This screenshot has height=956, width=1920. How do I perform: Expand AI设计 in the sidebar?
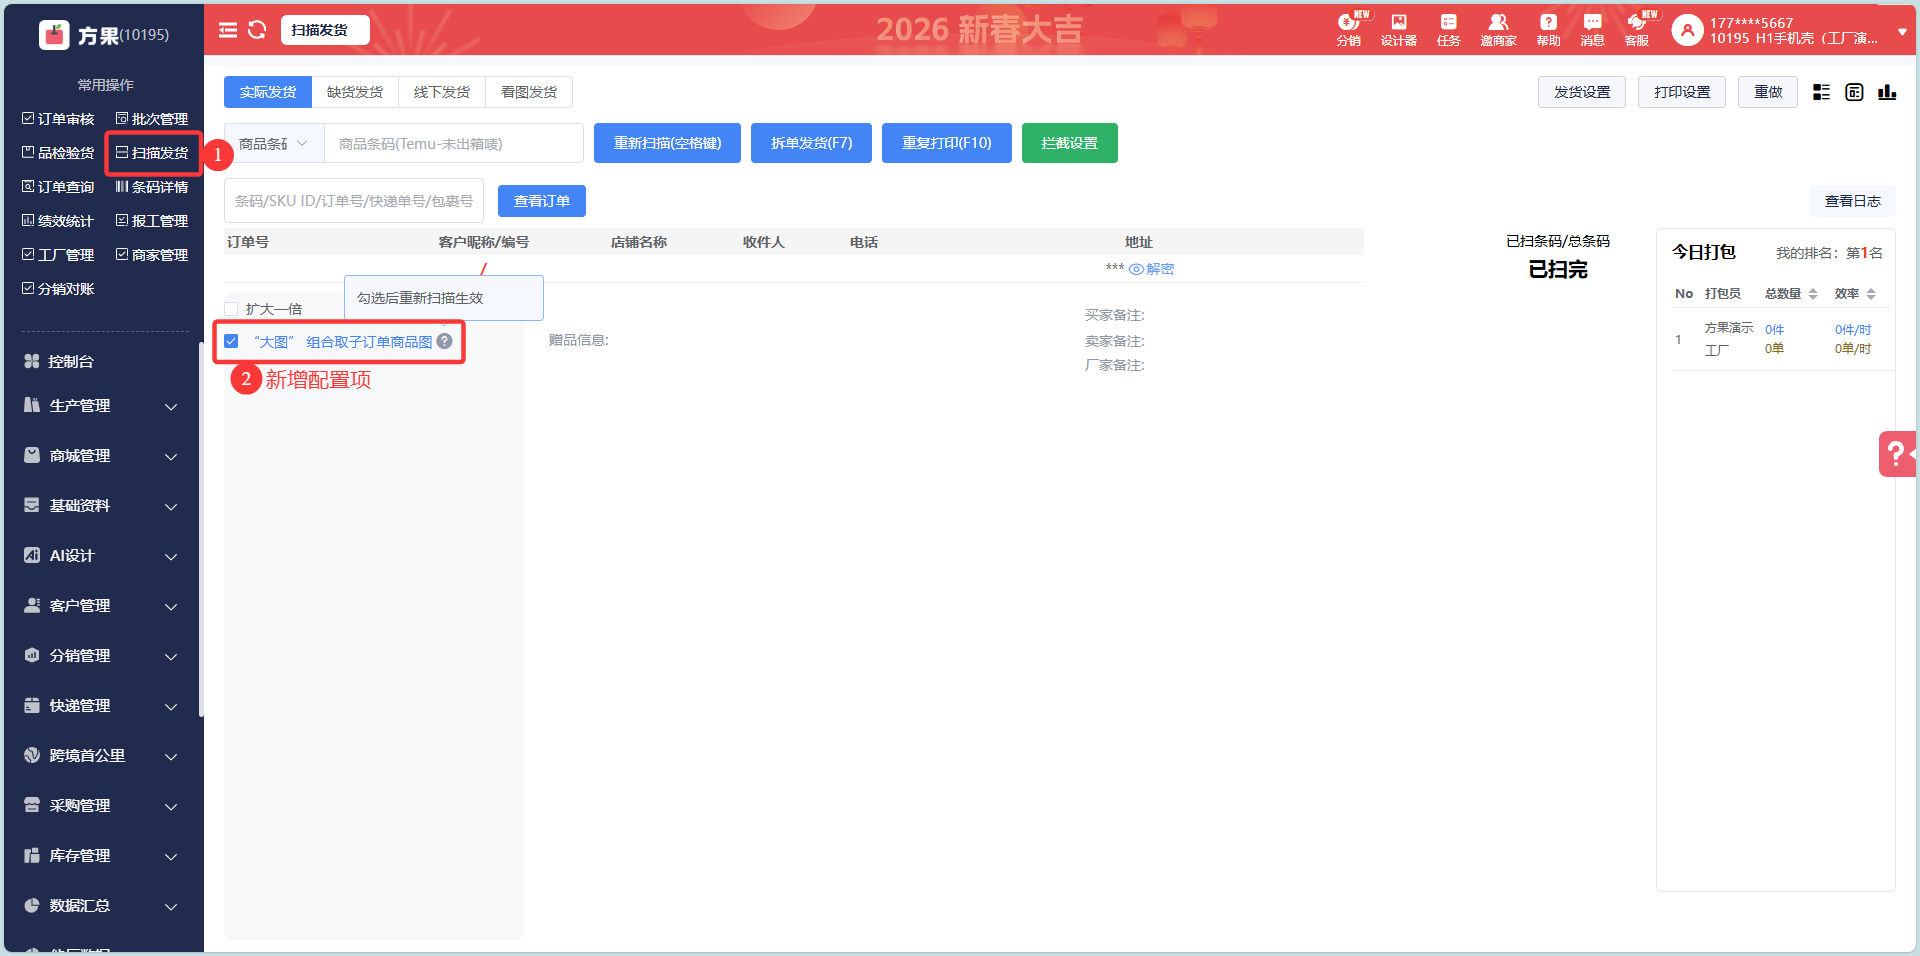pos(100,556)
